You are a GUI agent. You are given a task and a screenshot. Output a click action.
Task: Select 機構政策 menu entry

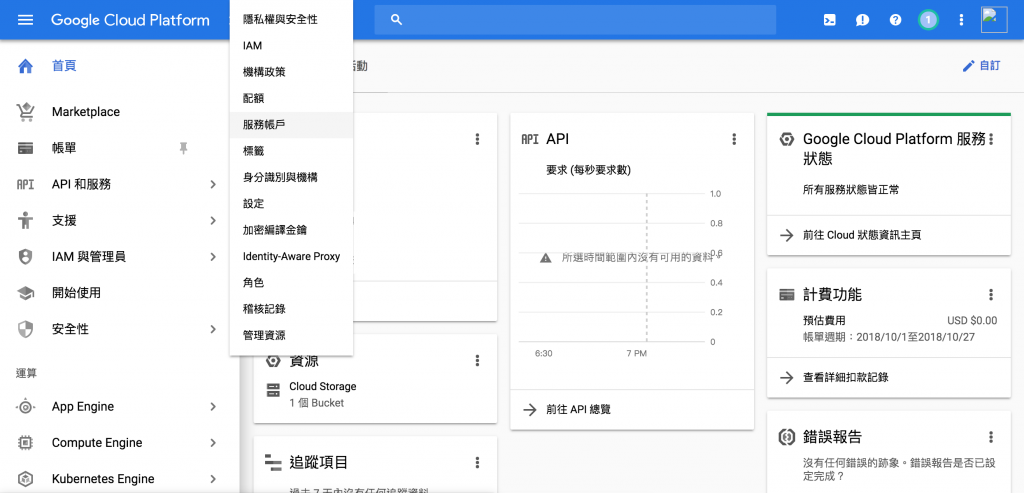click(291, 72)
